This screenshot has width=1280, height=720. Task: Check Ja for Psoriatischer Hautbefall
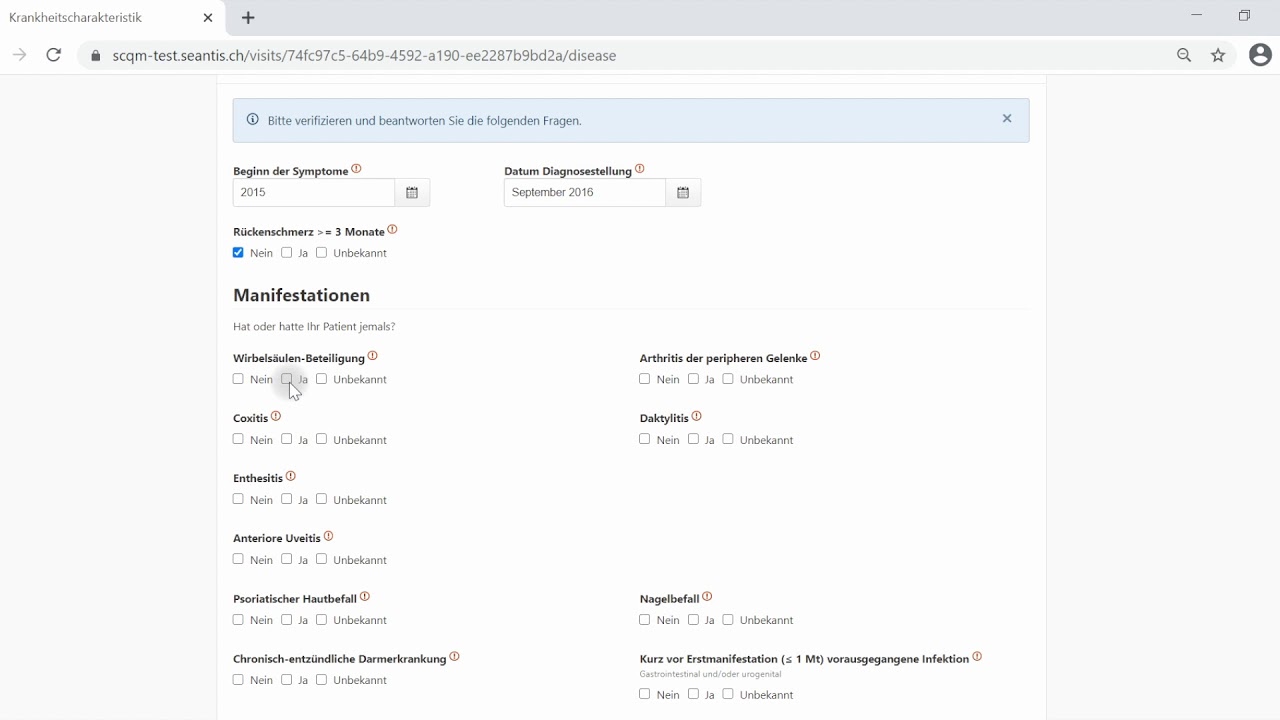tap(287, 619)
